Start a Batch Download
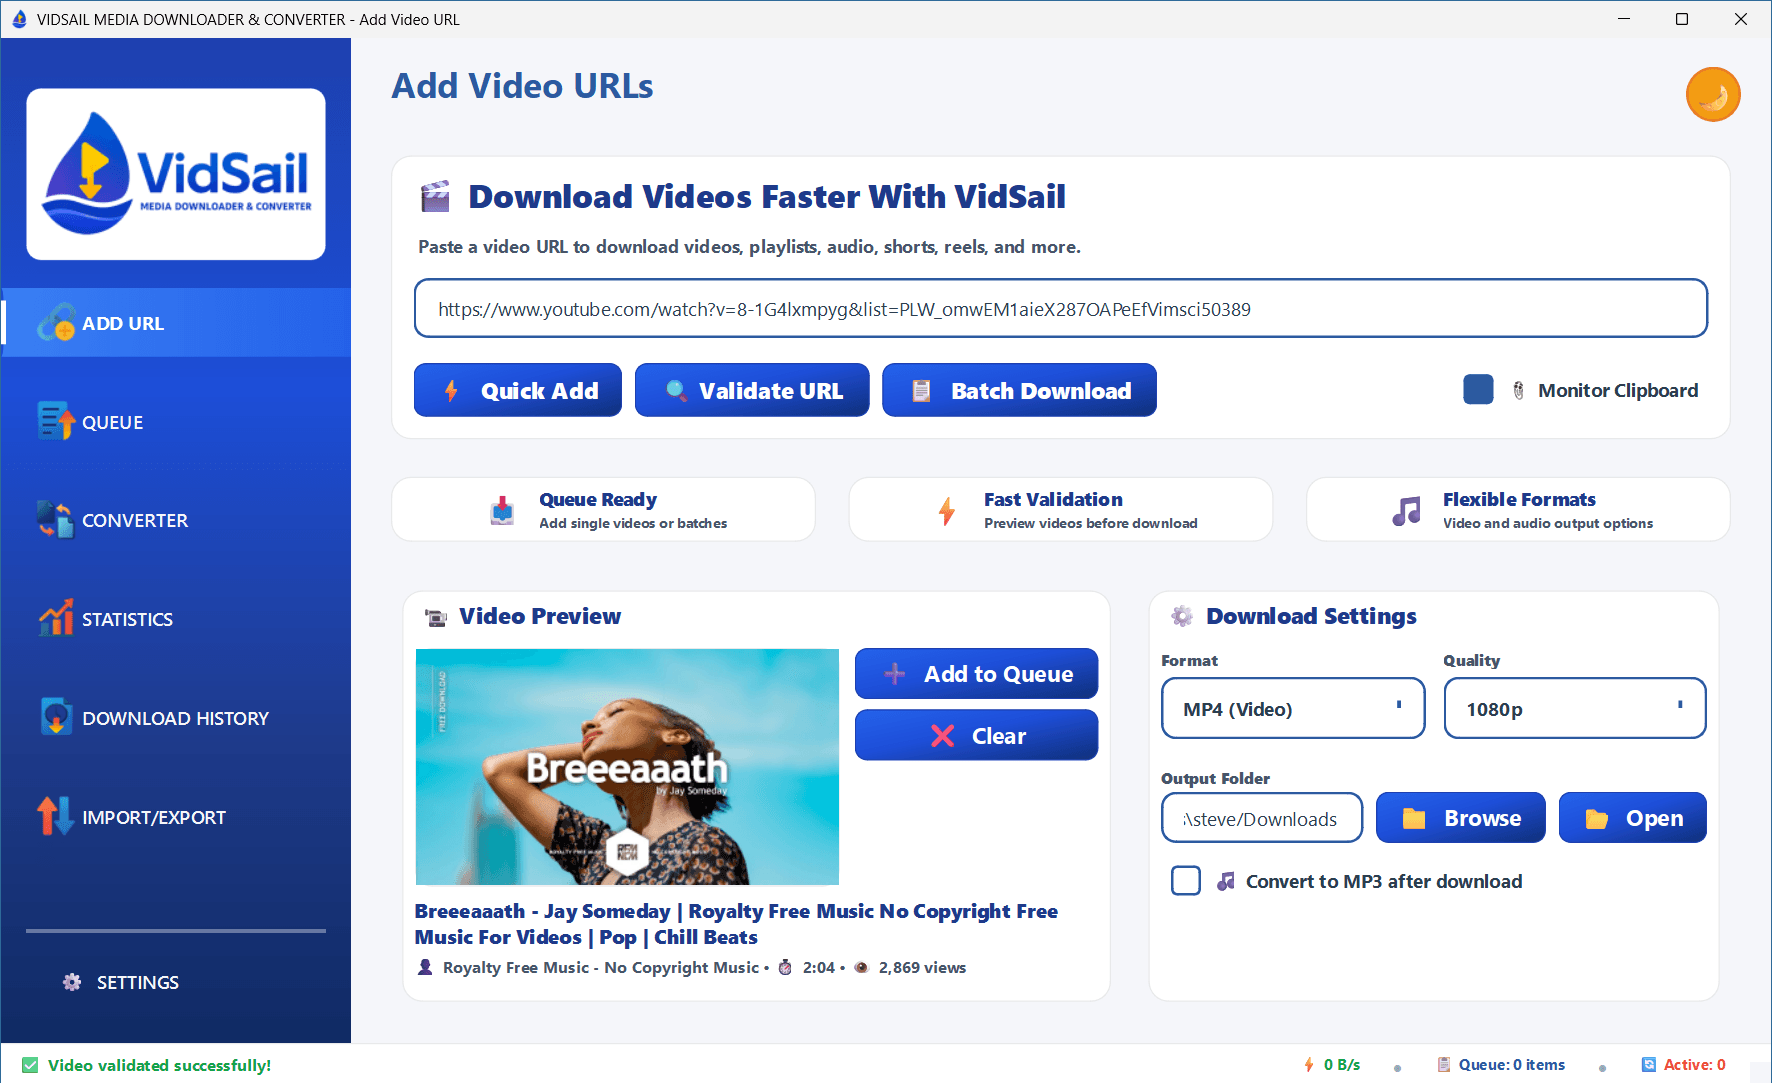 coord(1019,390)
